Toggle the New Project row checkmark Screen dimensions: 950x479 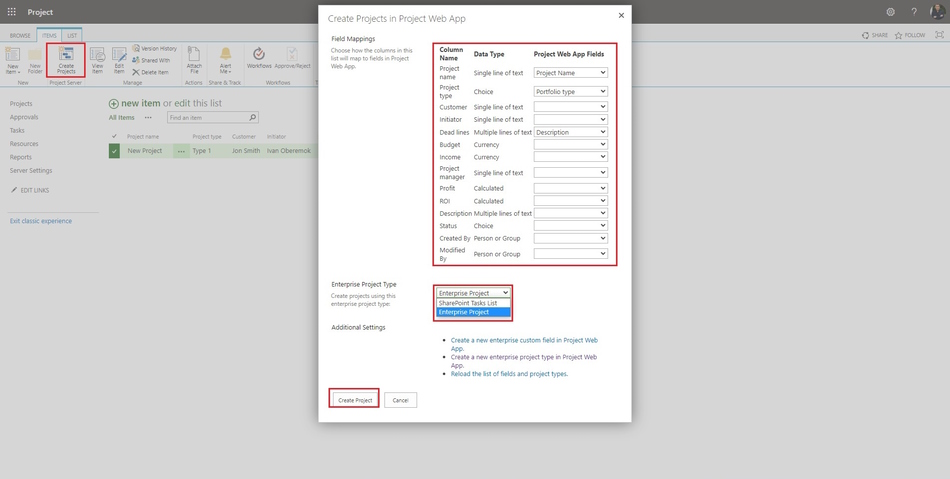(115, 151)
